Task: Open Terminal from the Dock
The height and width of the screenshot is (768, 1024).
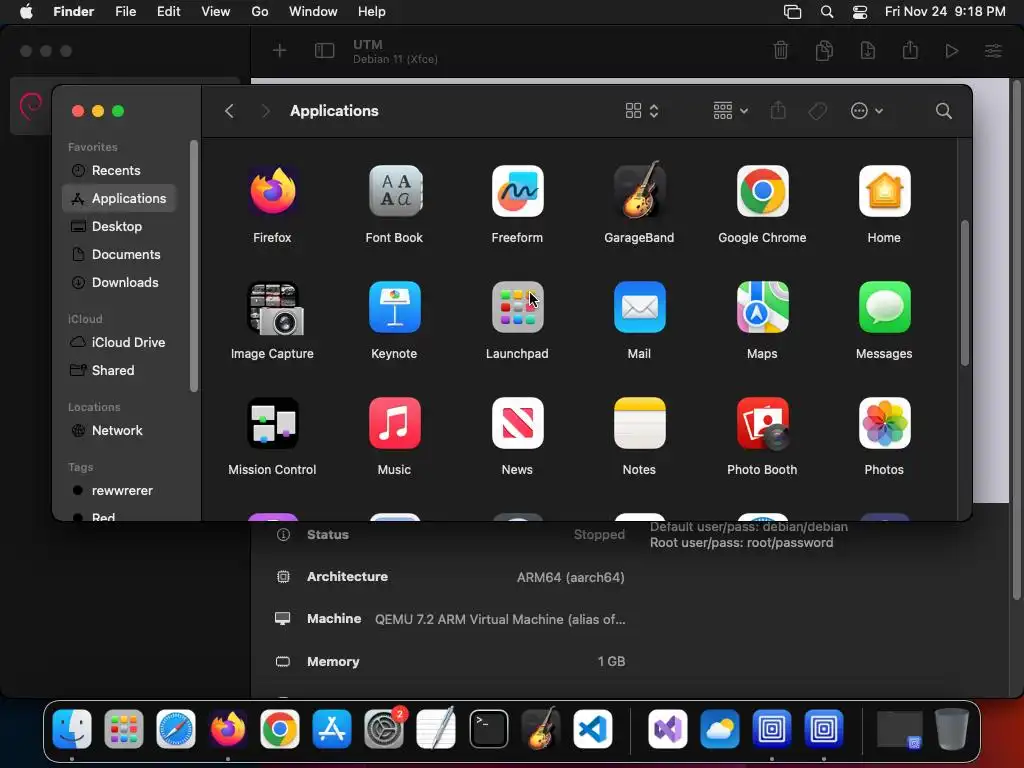Action: pyautogui.click(x=488, y=729)
